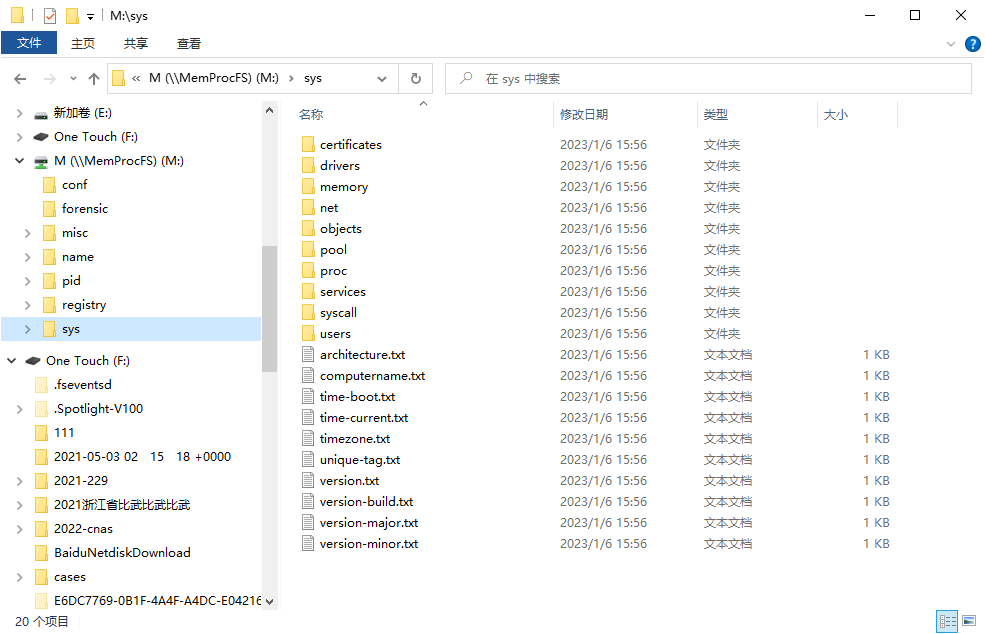Select the time-boot.txt file name

(x=357, y=396)
